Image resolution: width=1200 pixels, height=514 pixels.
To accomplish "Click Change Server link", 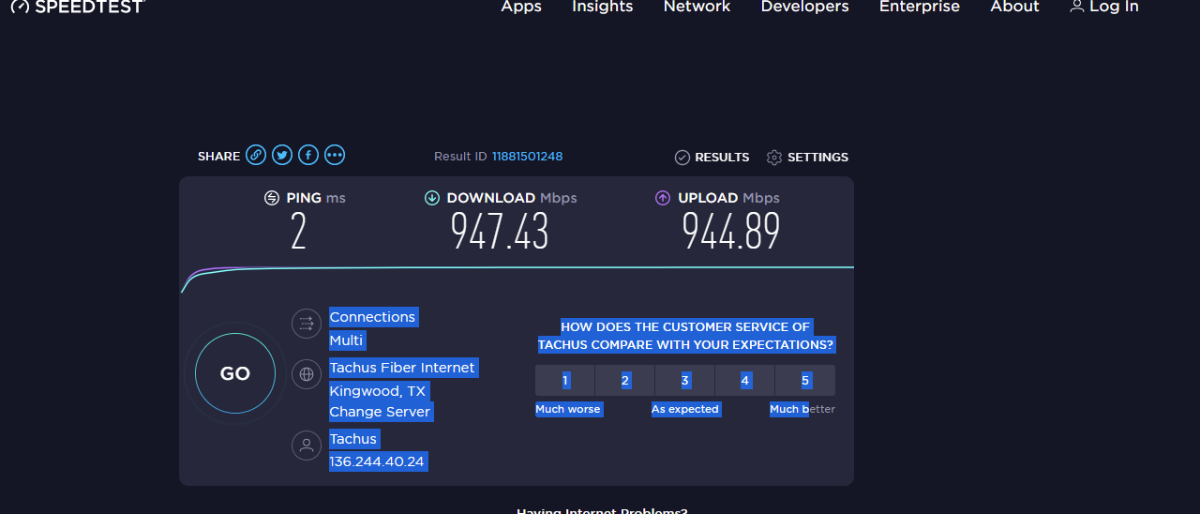I will (x=380, y=412).
